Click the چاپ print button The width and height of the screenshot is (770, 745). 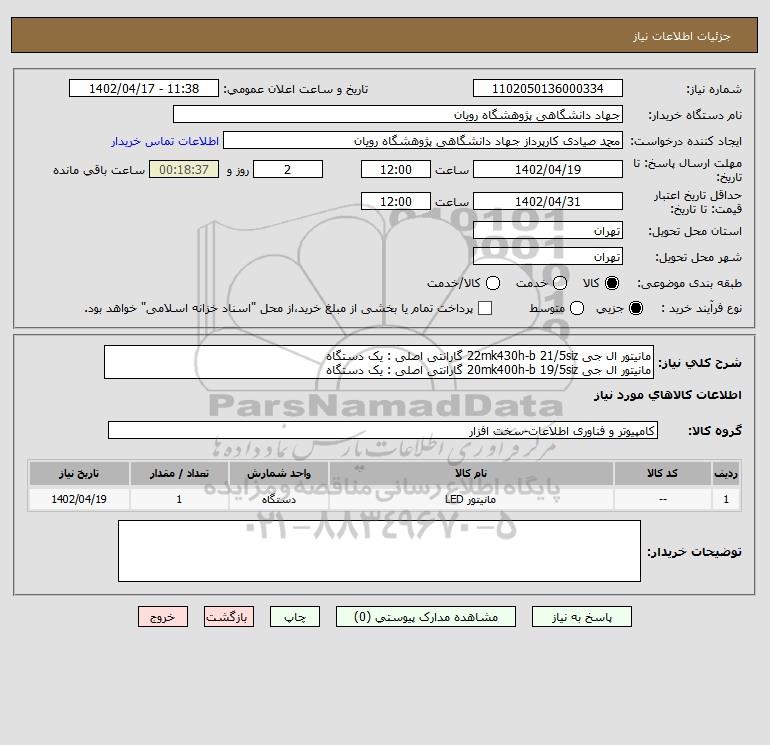(295, 617)
